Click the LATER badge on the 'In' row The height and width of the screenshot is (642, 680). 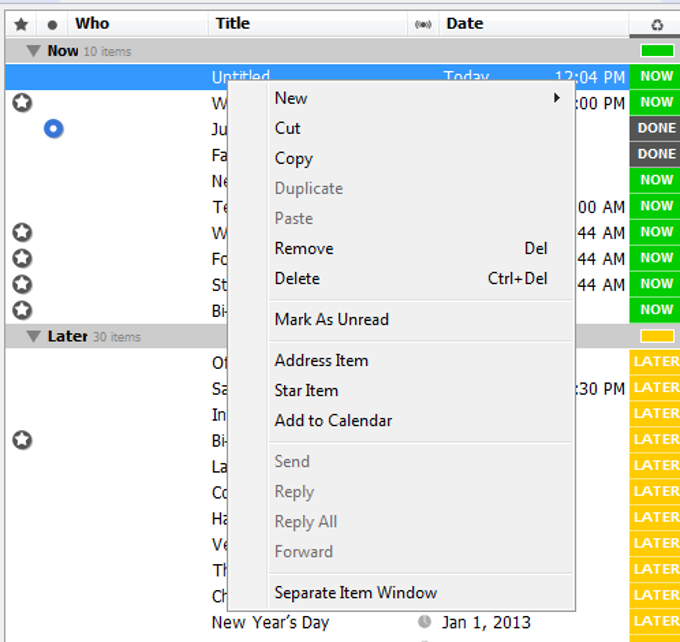655,414
